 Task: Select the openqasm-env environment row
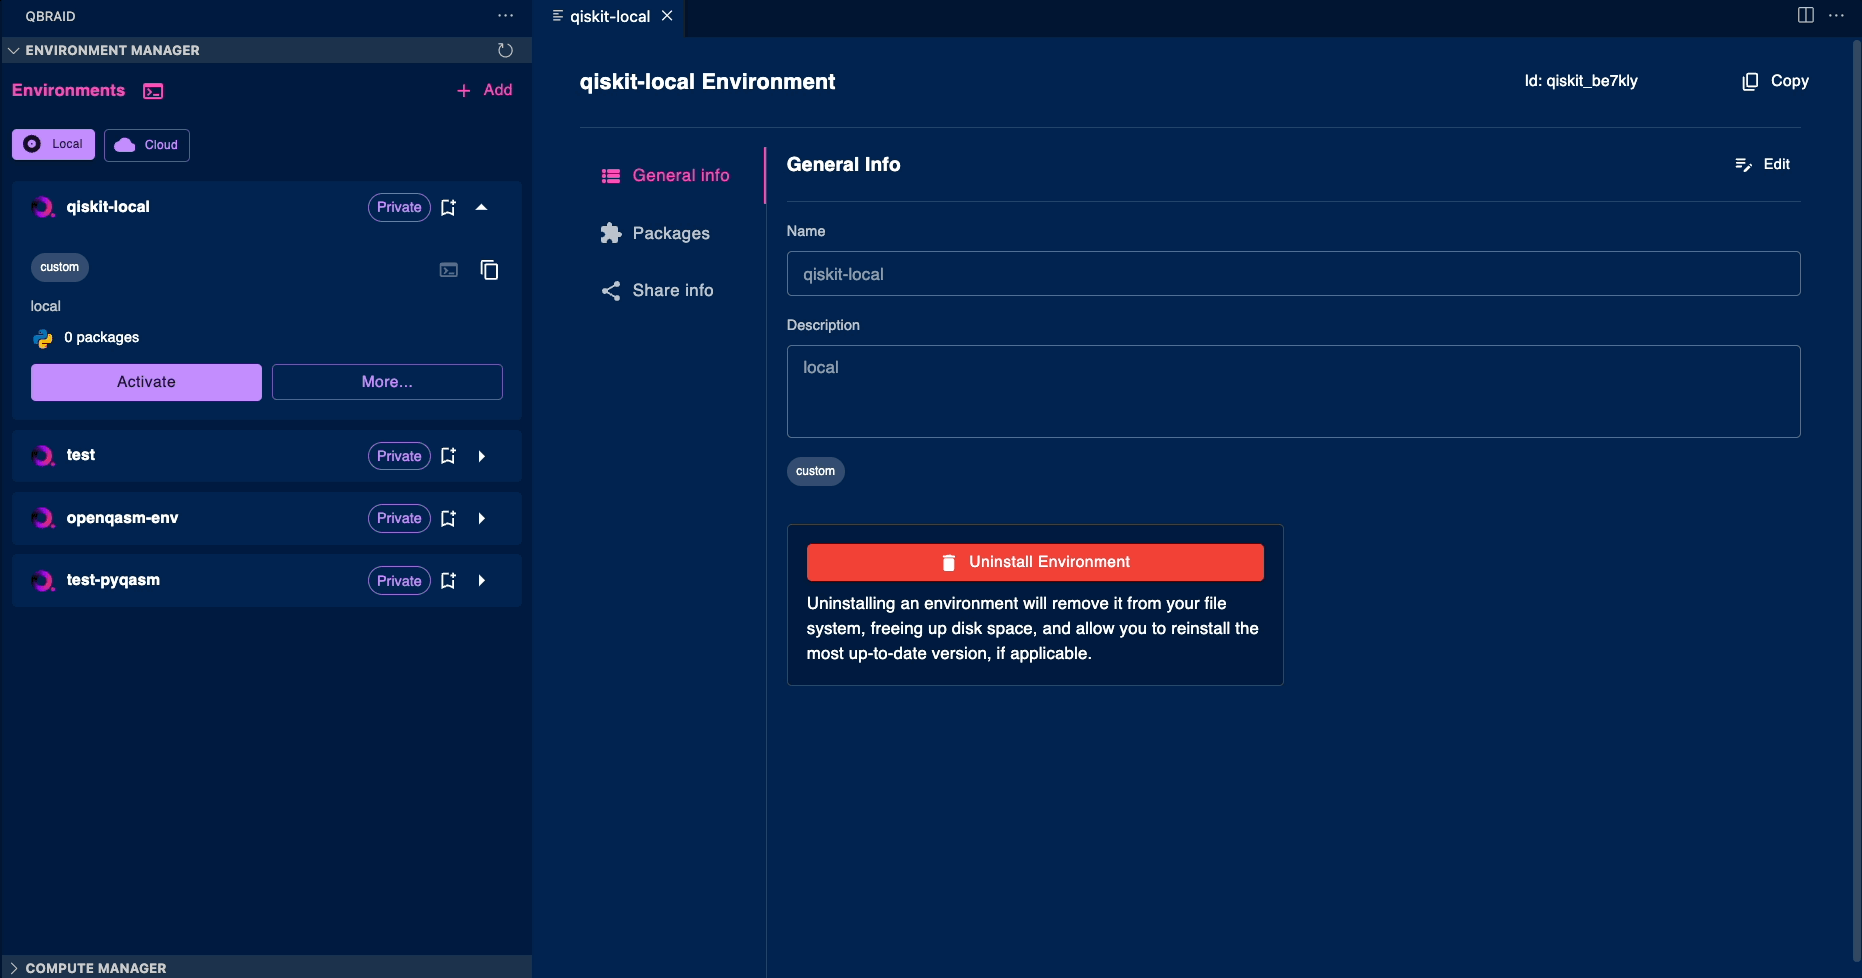pyautogui.click(x=267, y=518)
